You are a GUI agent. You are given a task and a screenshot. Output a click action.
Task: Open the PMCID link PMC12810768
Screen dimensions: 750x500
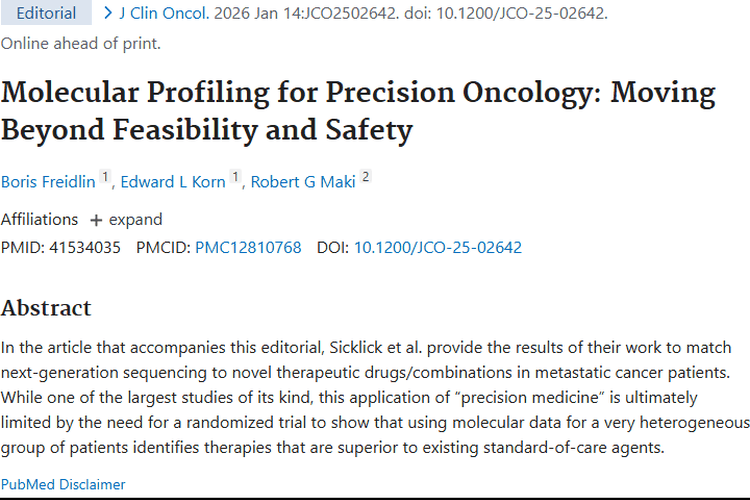[x=248, y=248]
